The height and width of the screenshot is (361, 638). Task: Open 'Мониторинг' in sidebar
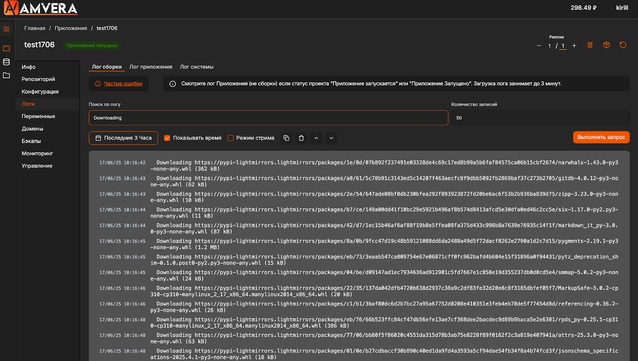click(37, 153)
